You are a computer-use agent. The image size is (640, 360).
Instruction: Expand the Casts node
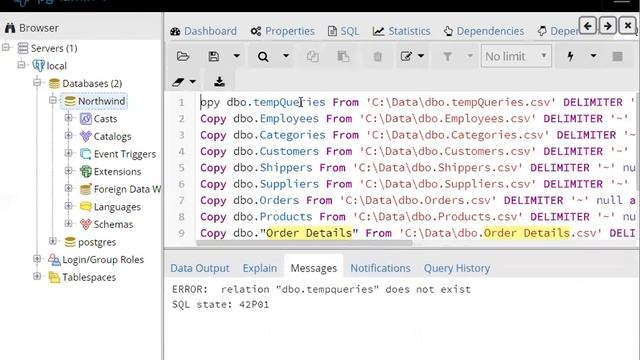click(69, 118)
